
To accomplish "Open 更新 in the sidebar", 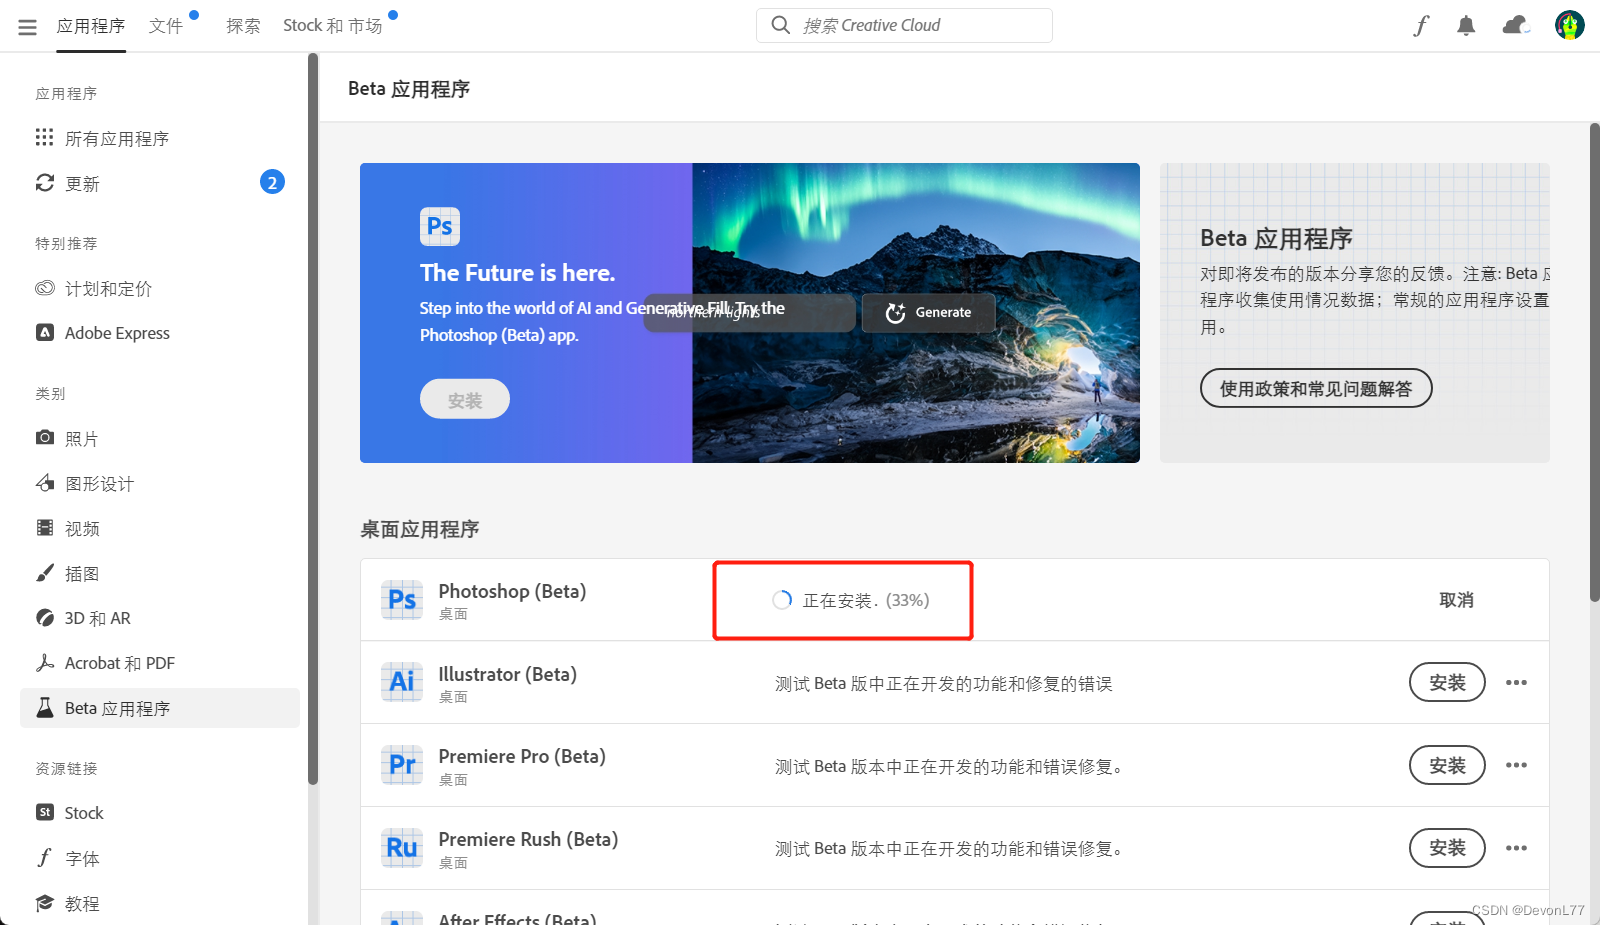I will click(x=160, y=183).
